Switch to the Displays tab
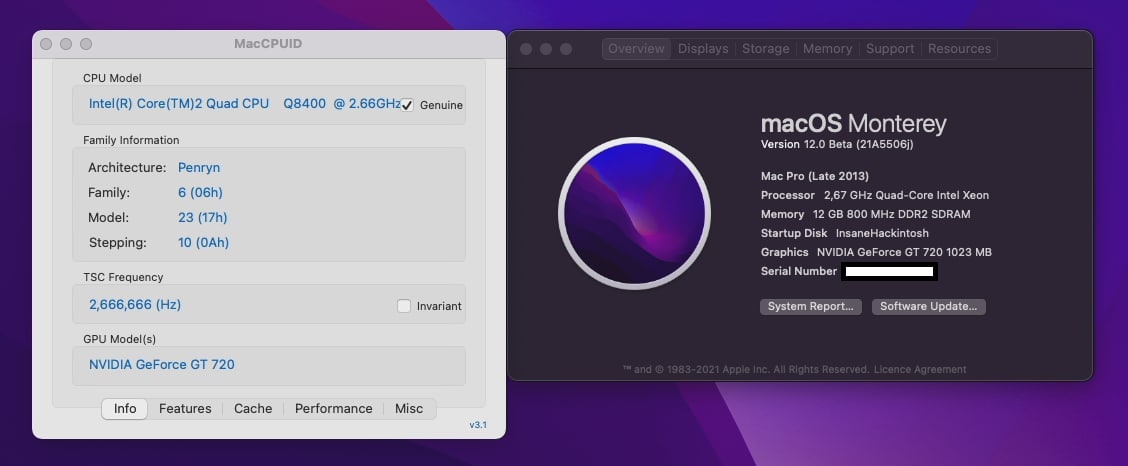 703,49
